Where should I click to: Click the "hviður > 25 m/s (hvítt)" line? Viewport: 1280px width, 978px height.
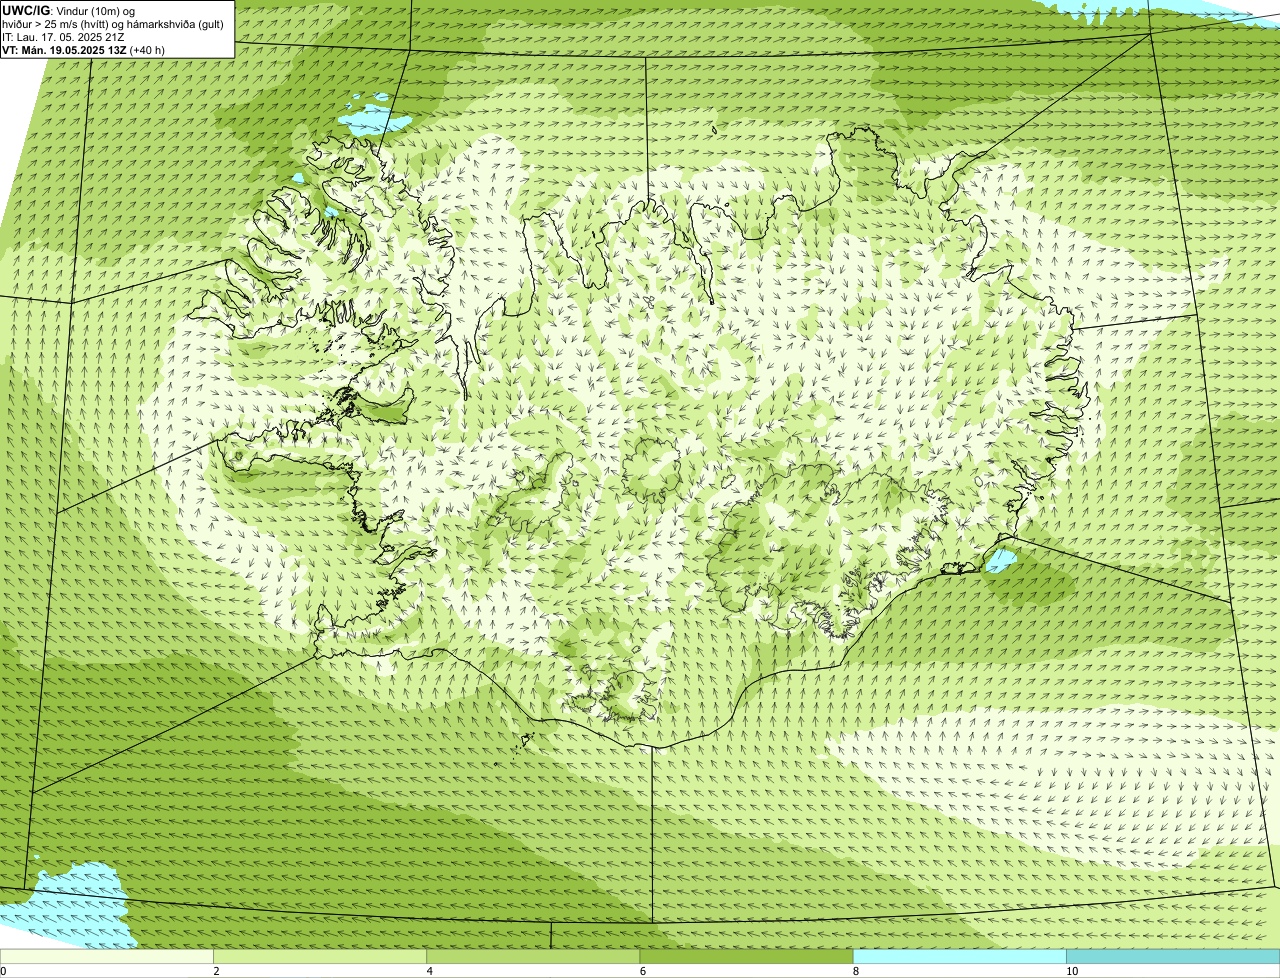[113, 24]
